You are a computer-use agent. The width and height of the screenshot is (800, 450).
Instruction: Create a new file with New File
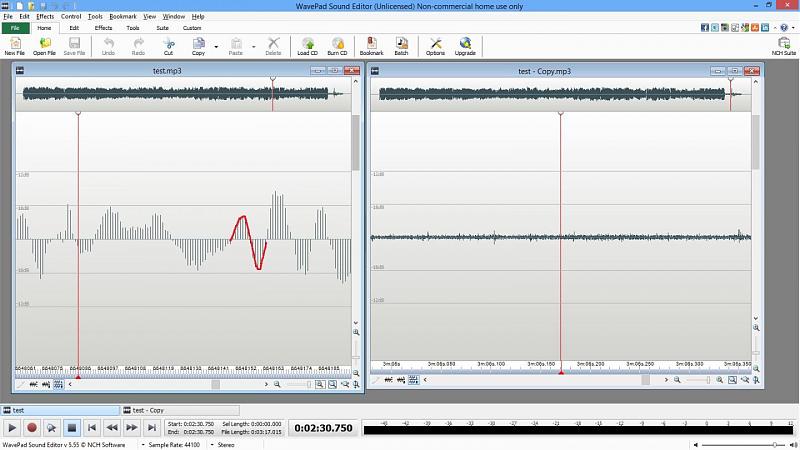coord(15,46)
